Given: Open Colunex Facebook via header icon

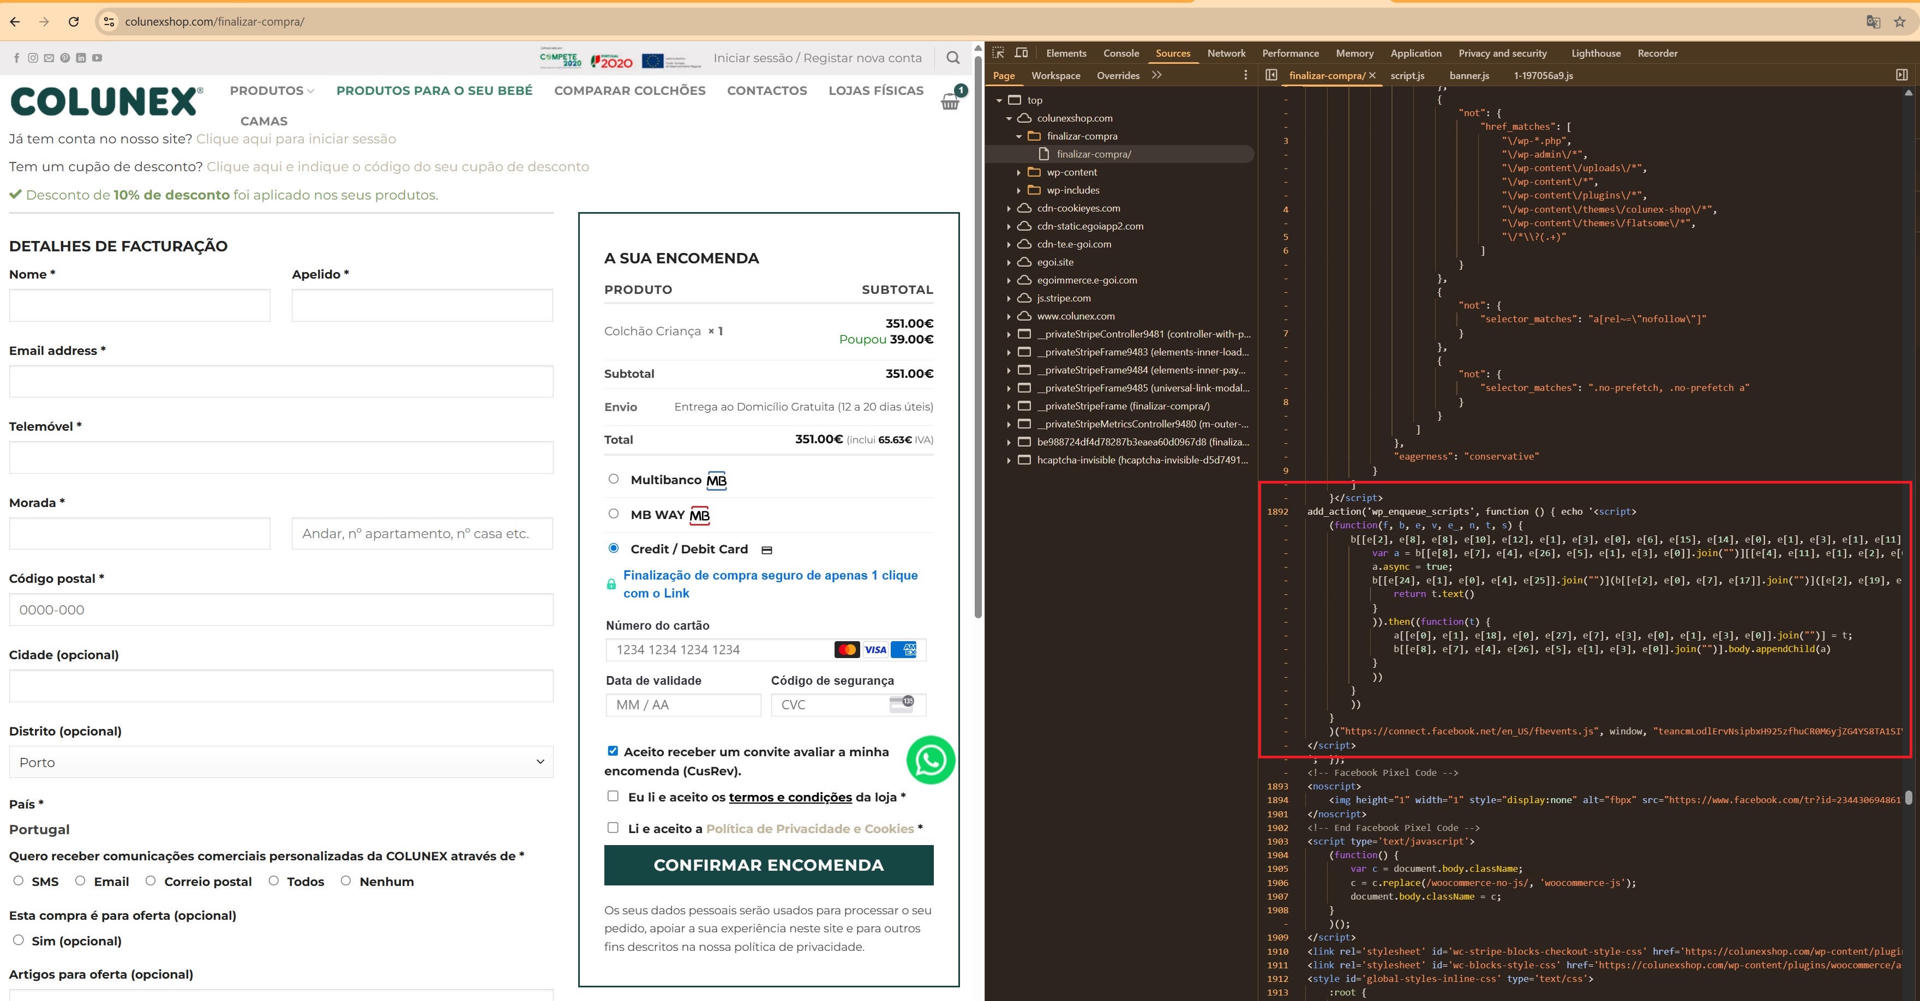Looking at the screenshot, I should click(x=16, y=58).
